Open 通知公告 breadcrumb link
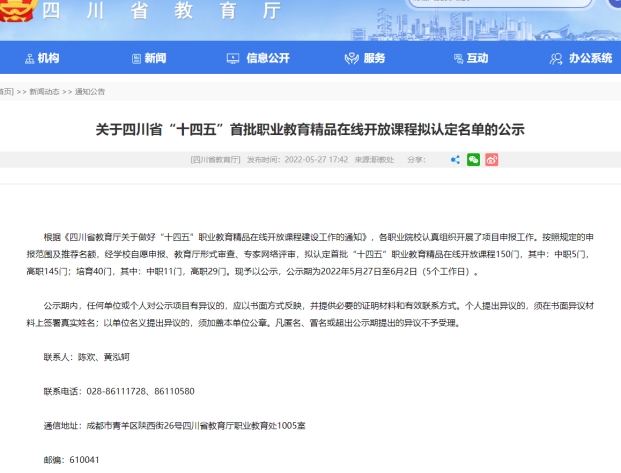621x473 pixels. point(90,91)
